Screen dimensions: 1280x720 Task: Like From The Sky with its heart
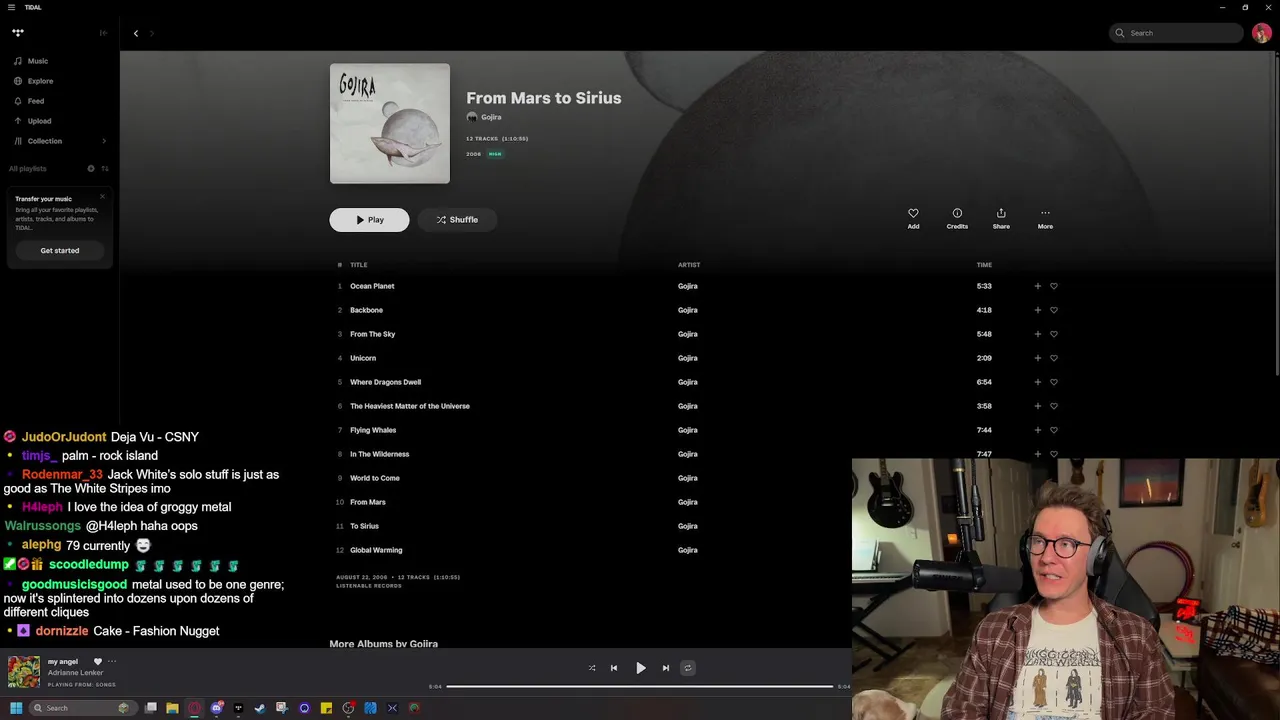pyautogui.click(x=1054, y=334)
